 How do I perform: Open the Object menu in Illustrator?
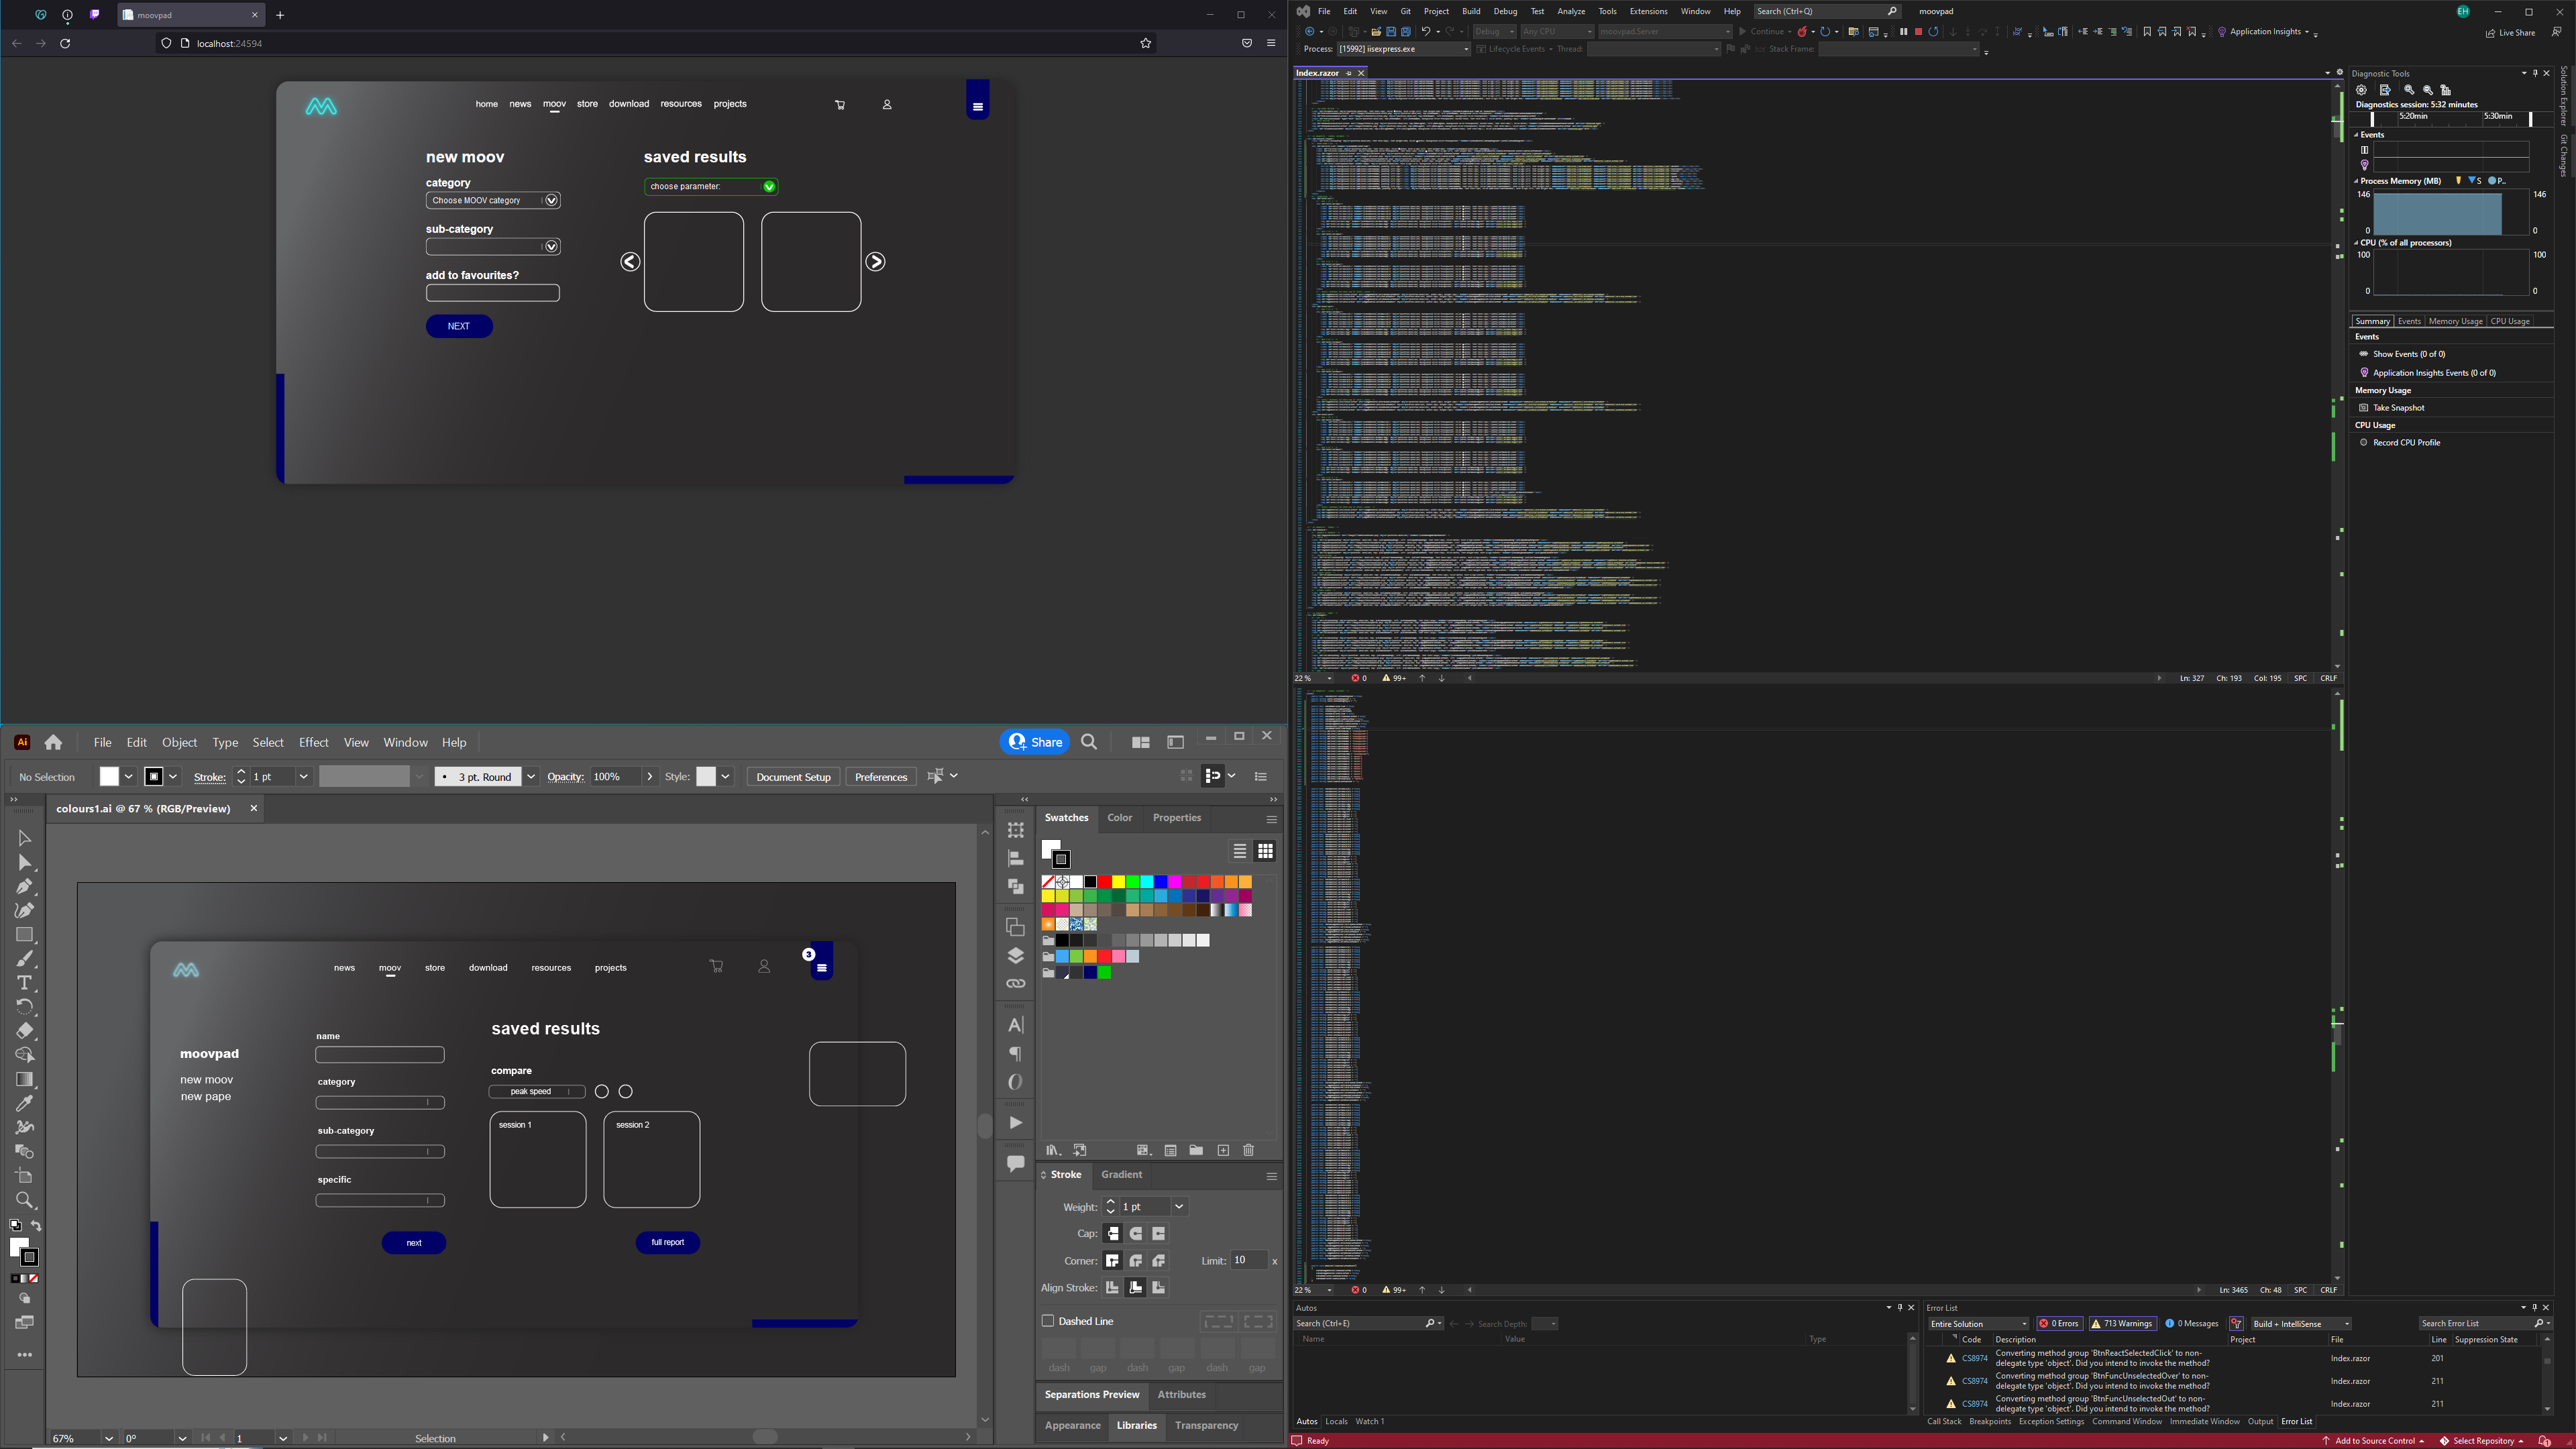pos(180,743)
